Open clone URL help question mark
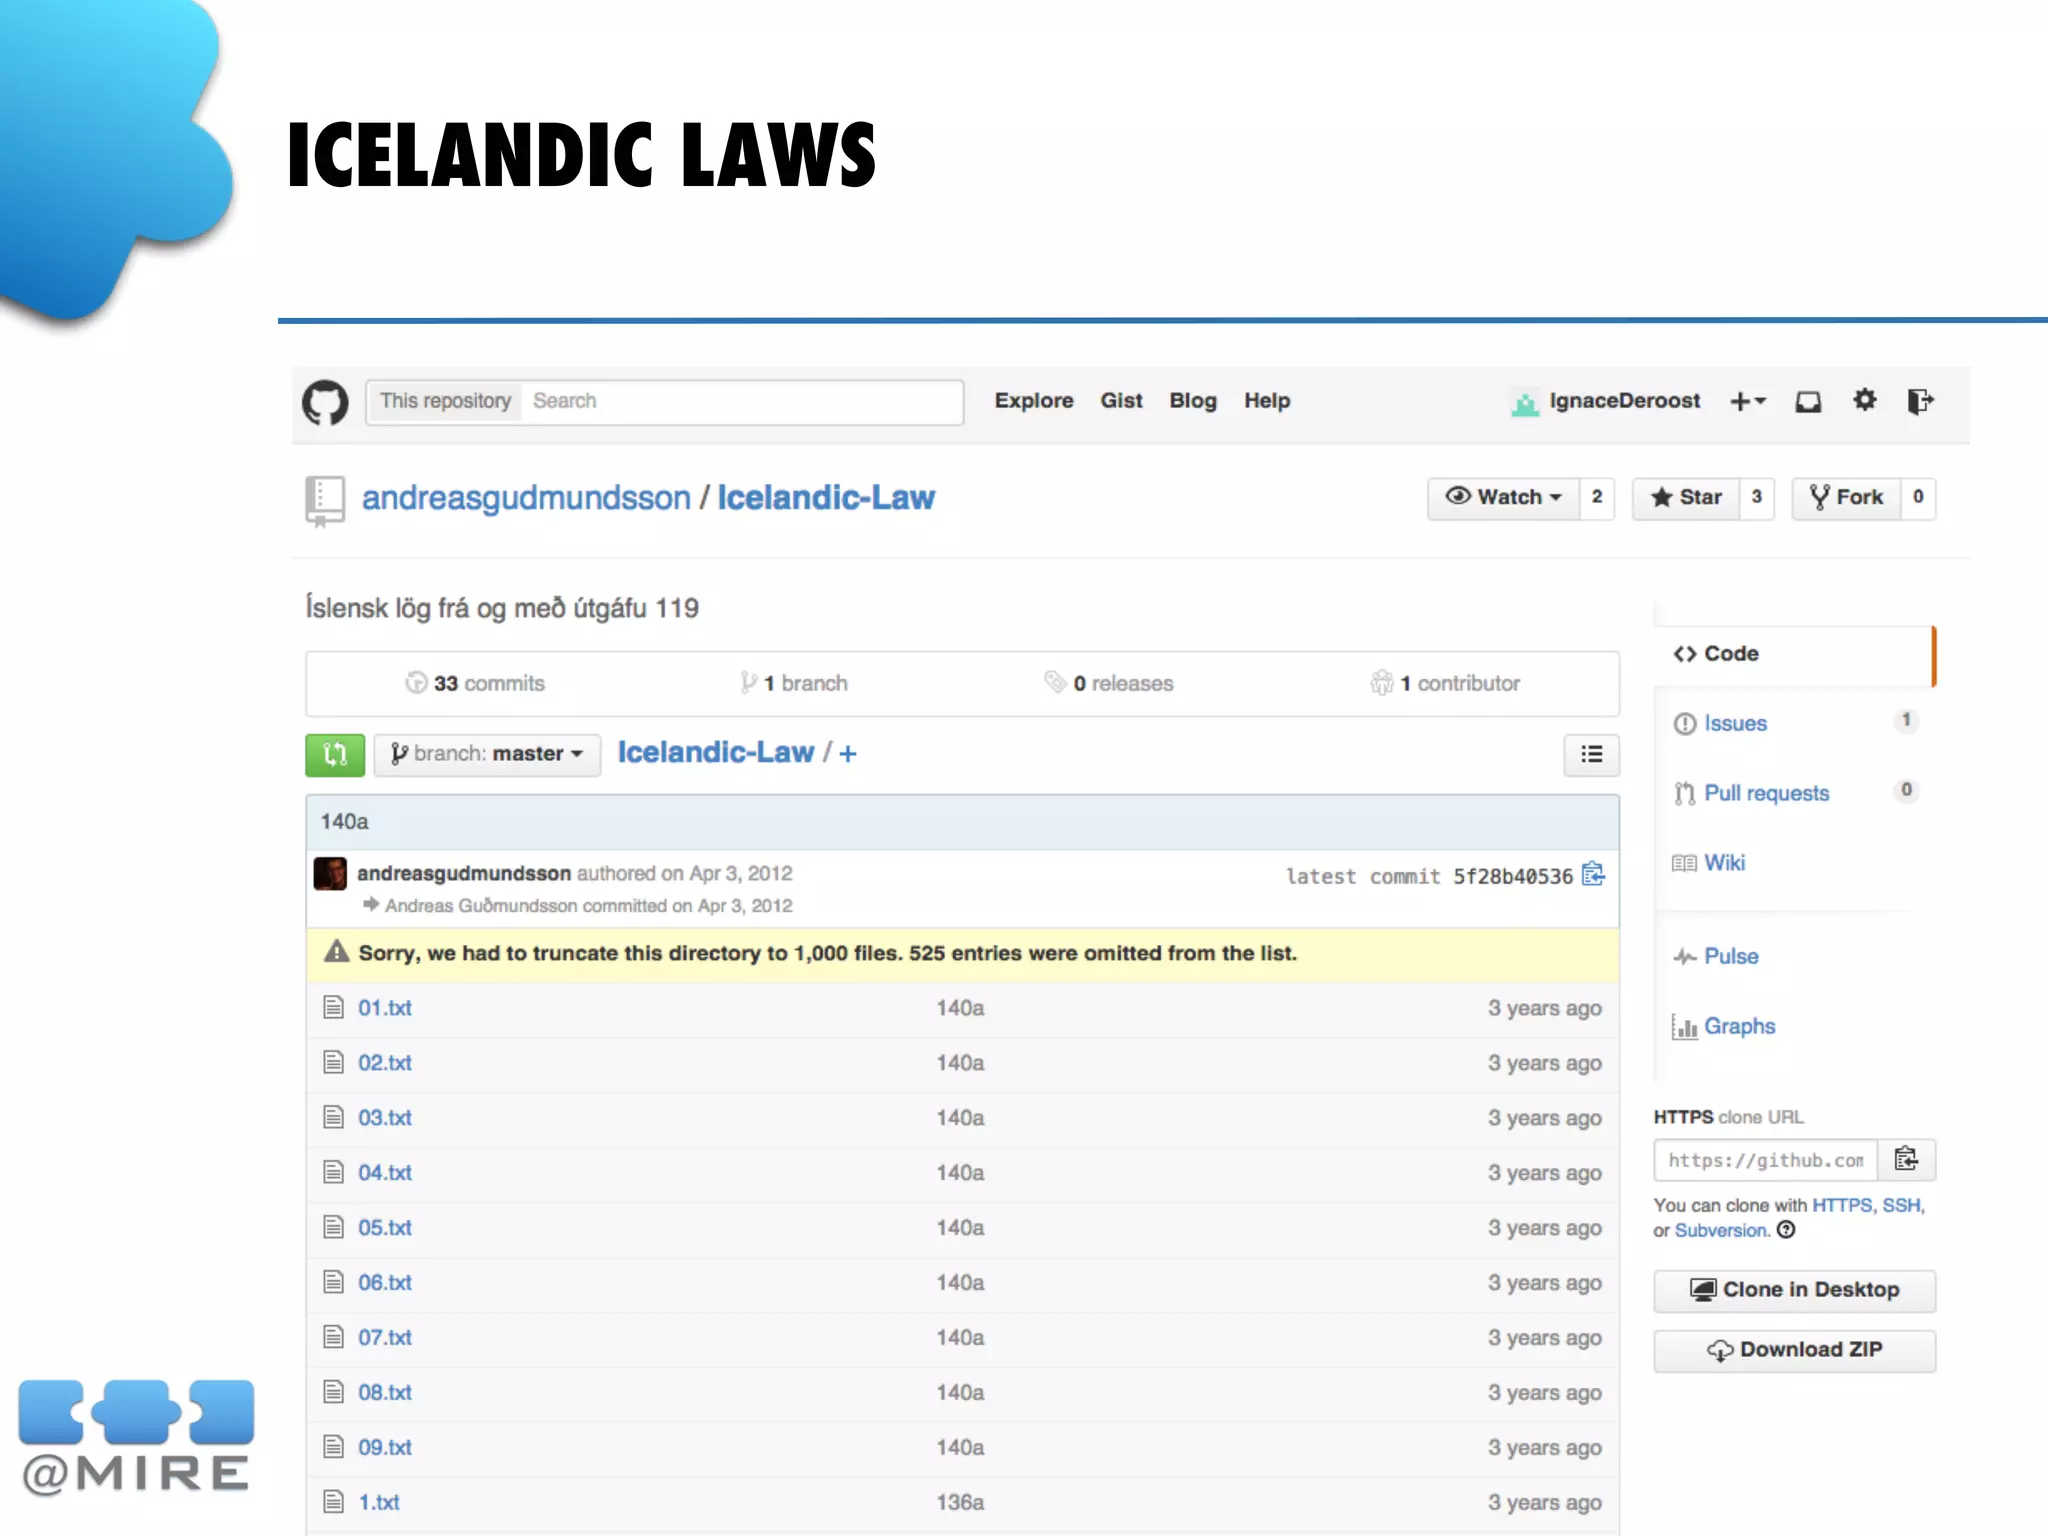 tap(1786, 1230)
